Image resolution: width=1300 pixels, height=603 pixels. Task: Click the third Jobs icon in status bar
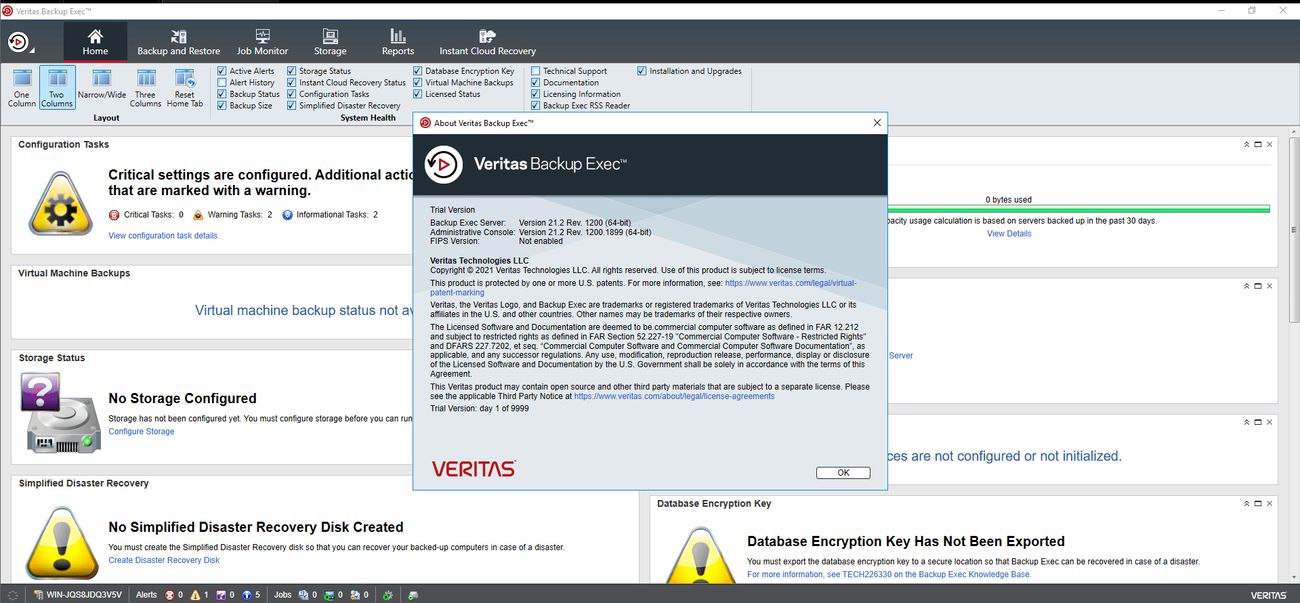click(355, 595)
